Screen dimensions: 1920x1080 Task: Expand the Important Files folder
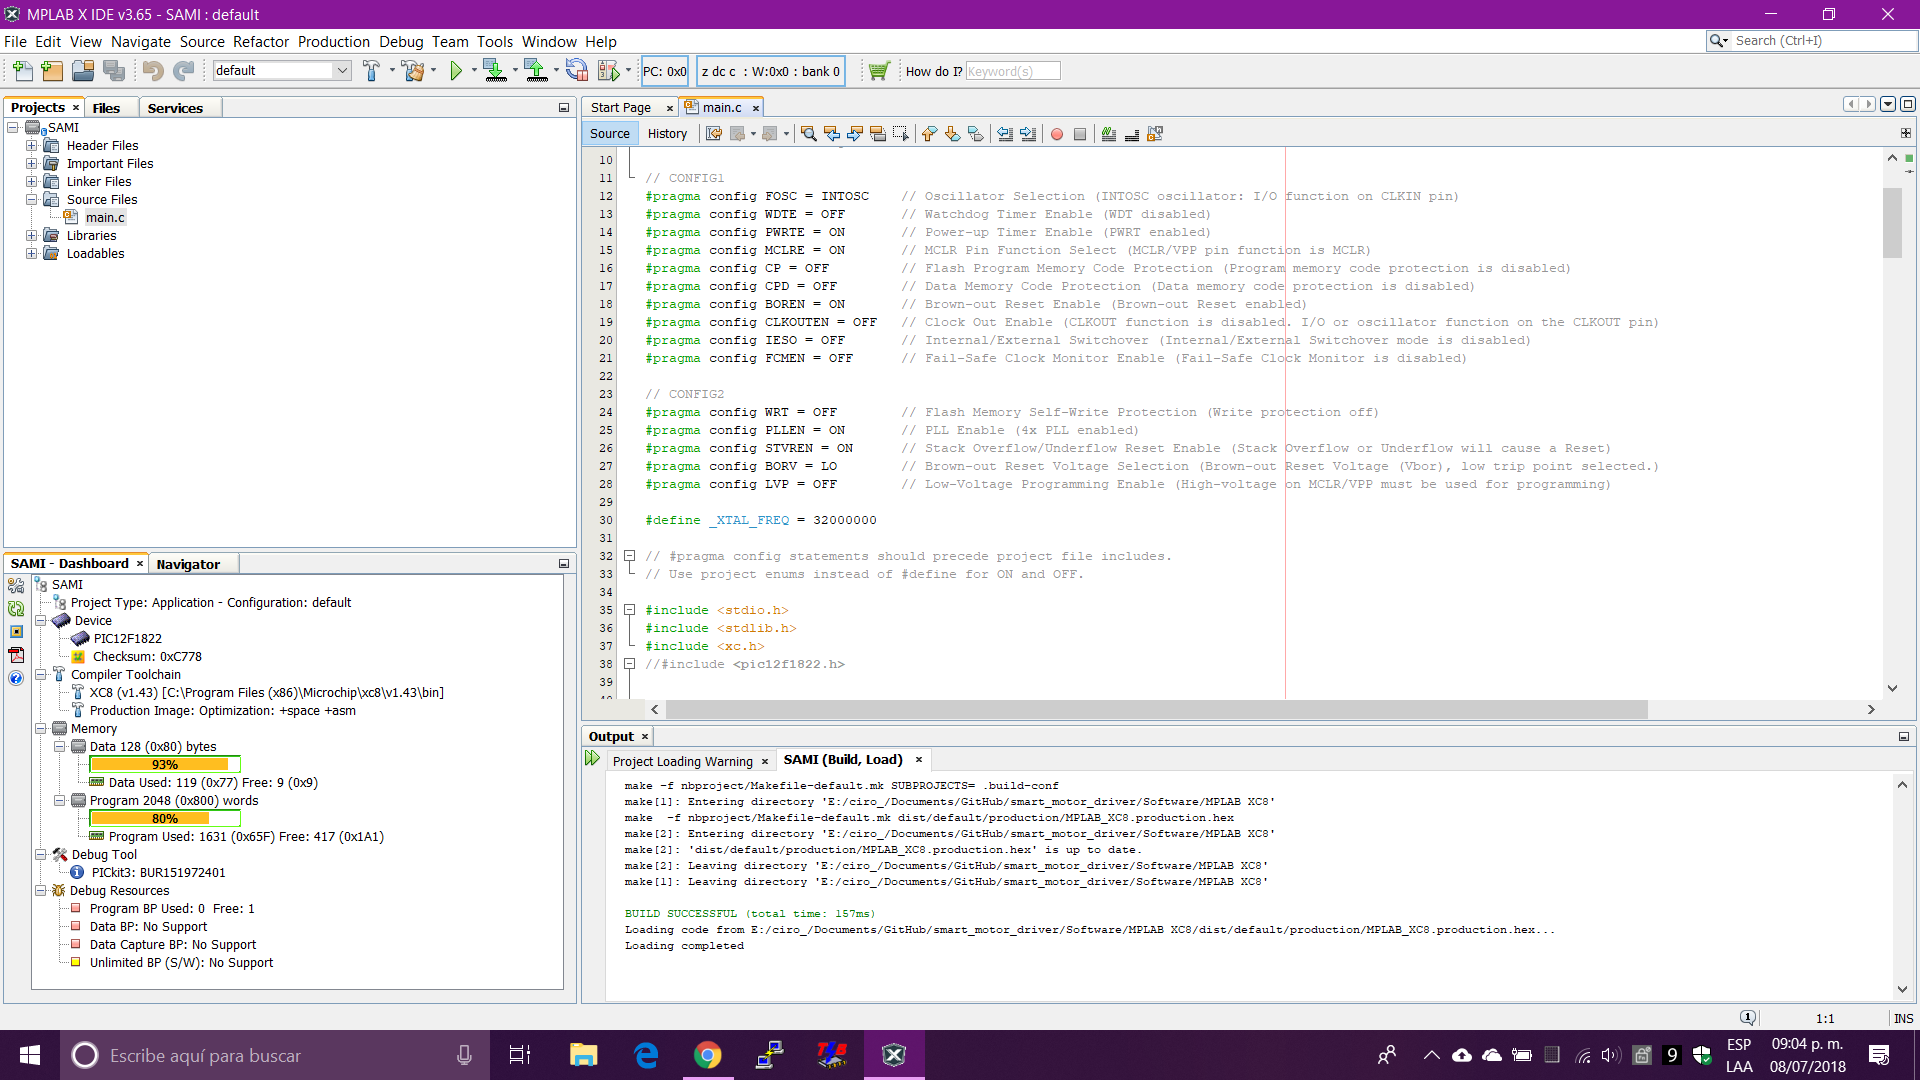pos(31,164)
